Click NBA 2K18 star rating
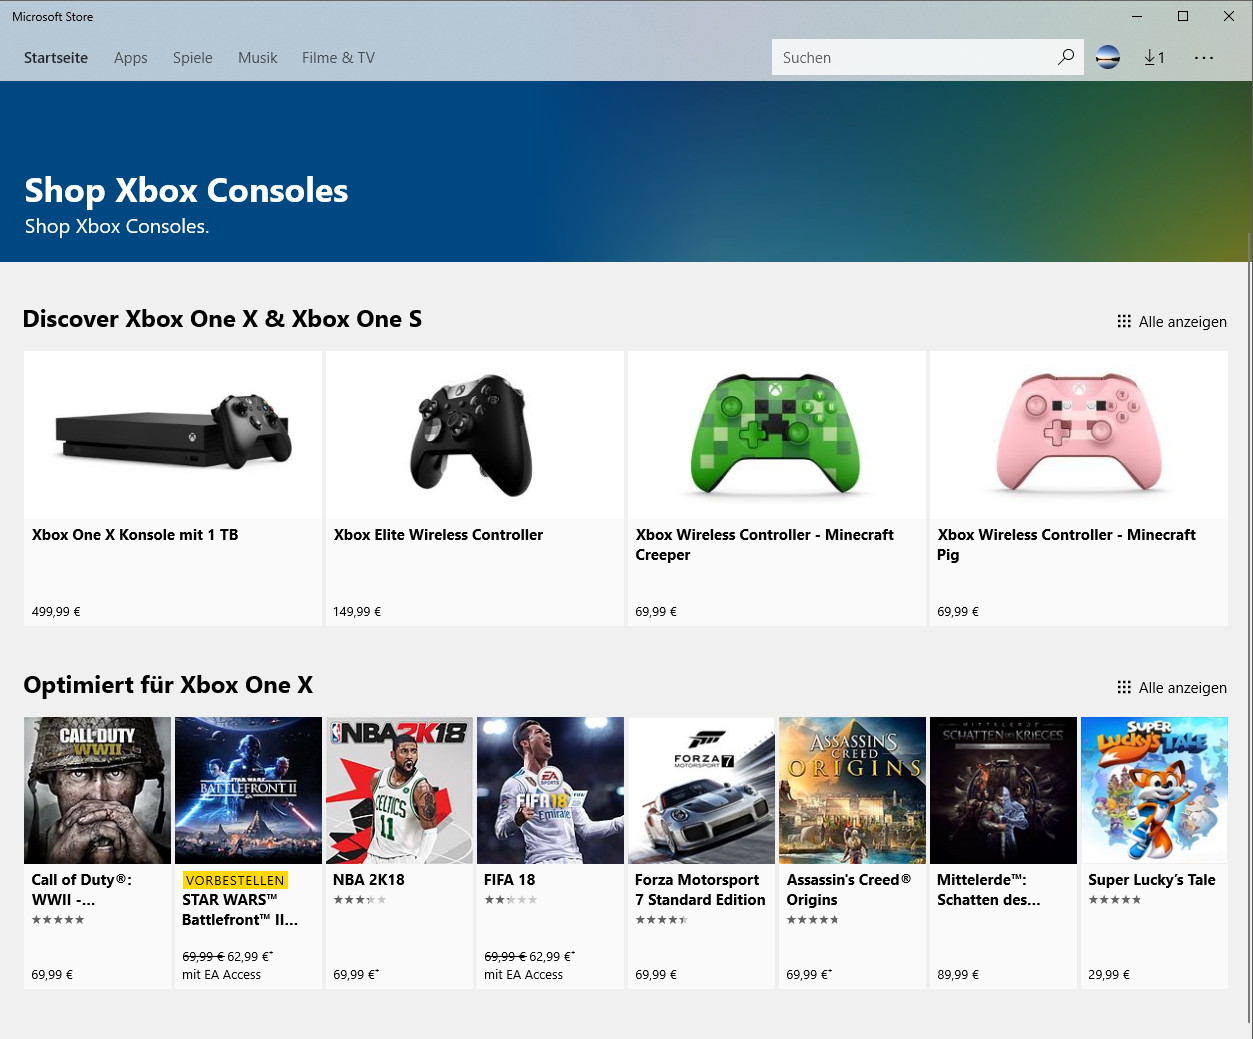This screenshot has height=1039, width=1253. click(x=360, y=900)
